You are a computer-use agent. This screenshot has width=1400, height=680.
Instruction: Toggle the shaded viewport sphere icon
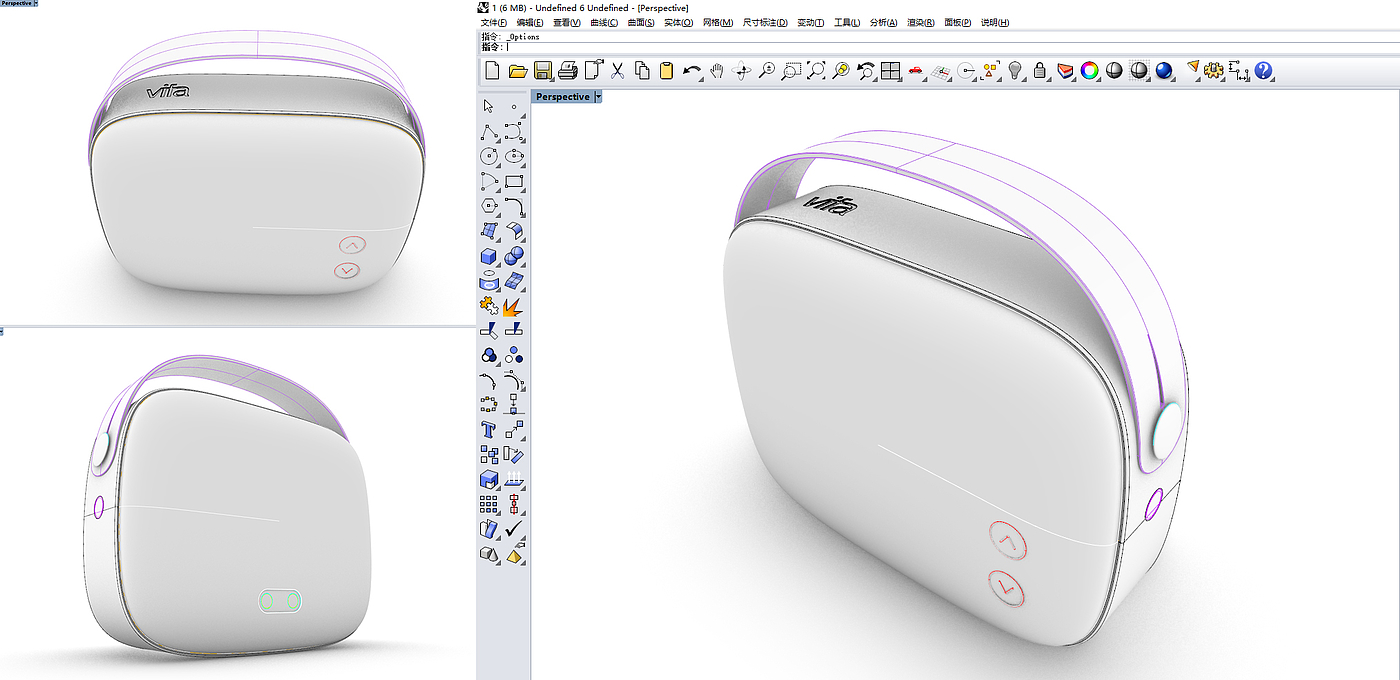click(x=1115, y=70)
